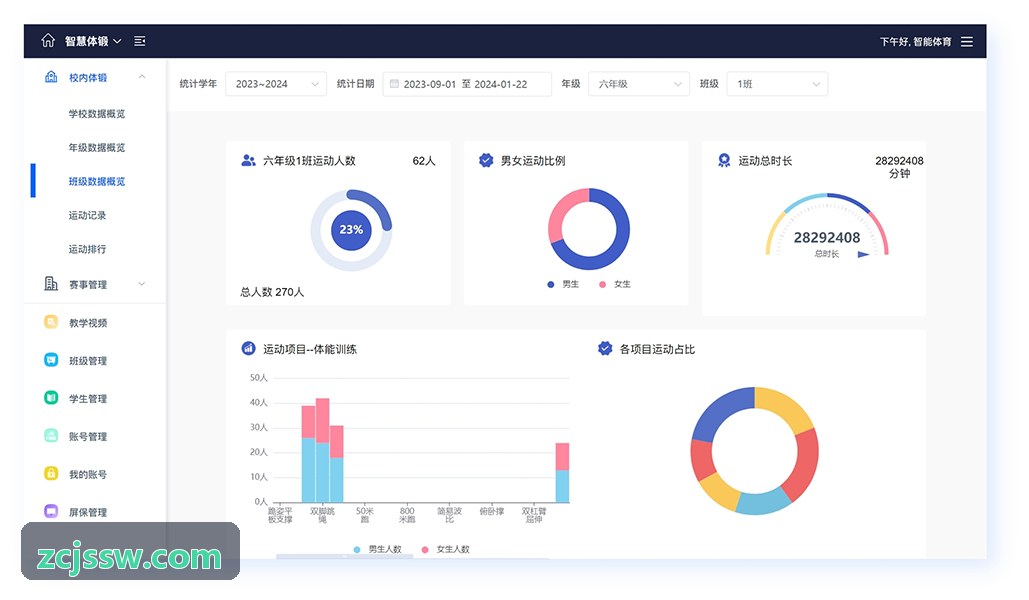The width and height of the screenshot is (1029, 600).
Task: Open 学生管理 page
Action: coord(88,398)
